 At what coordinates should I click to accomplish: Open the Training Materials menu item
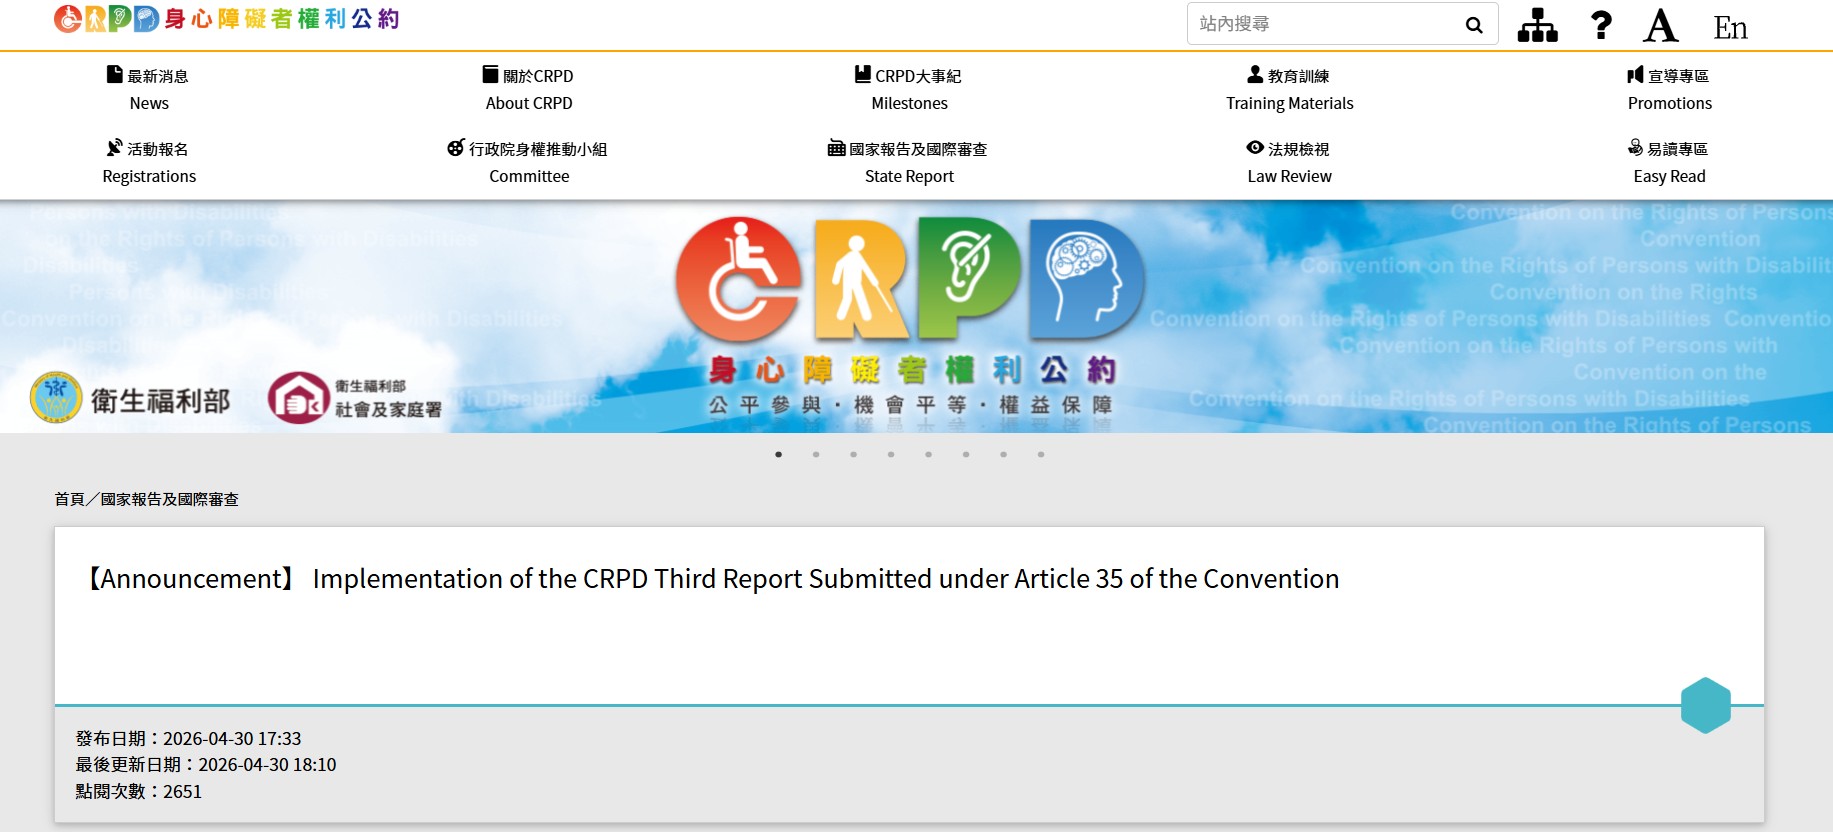1290,89
